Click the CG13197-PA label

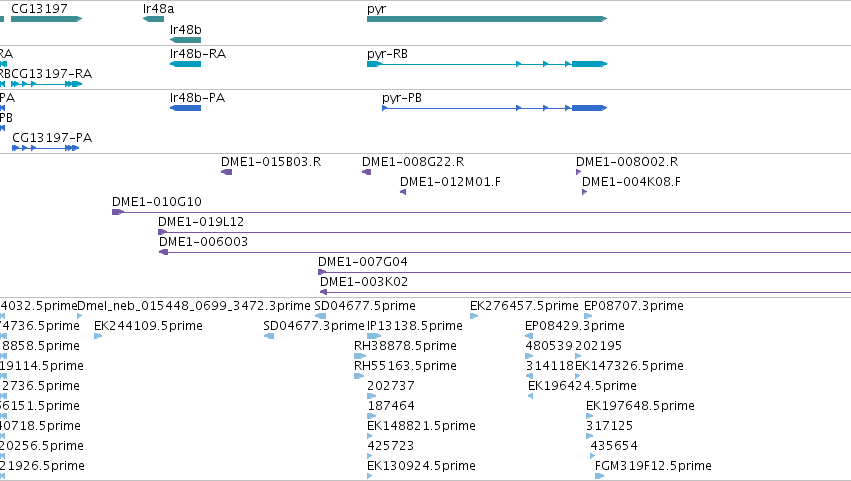pos(52,138)
